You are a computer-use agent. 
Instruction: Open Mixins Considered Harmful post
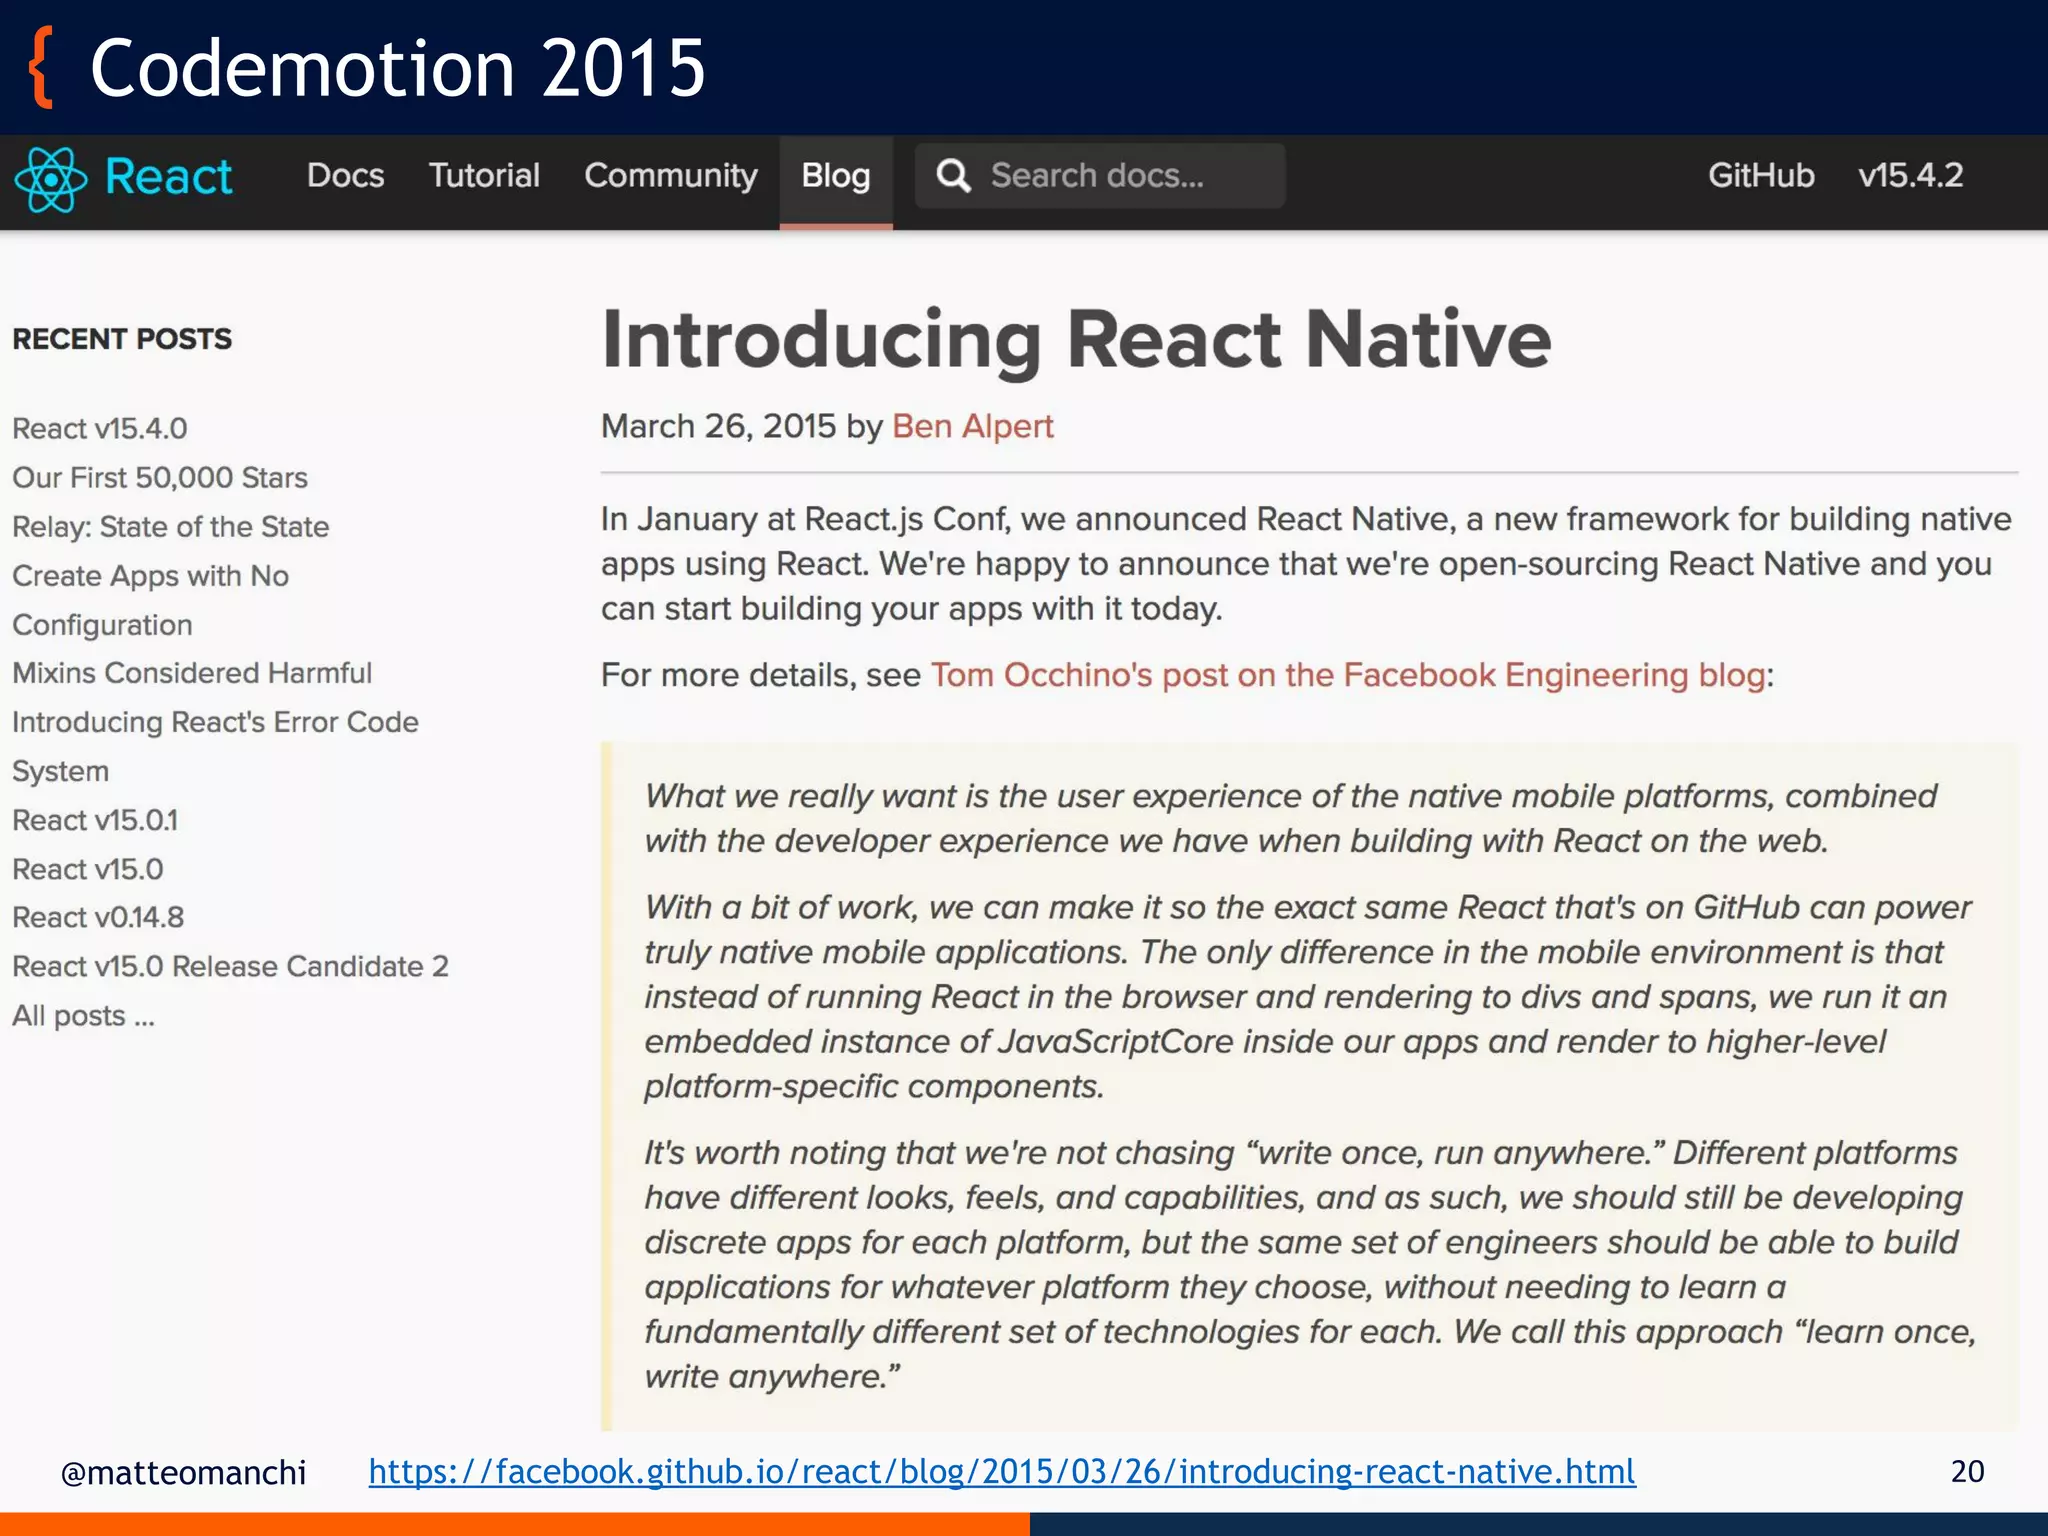192,673
